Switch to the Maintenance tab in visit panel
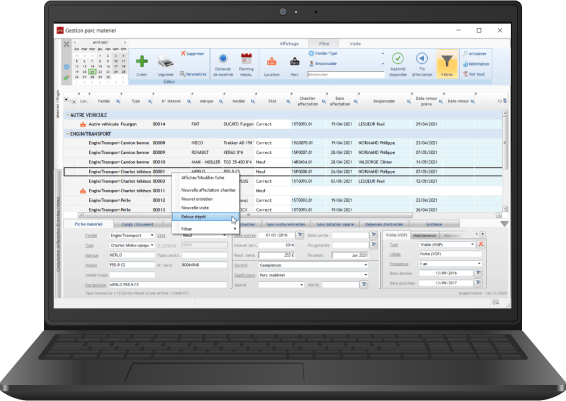This screenshot has width=566, height=401. click(424, 235)
